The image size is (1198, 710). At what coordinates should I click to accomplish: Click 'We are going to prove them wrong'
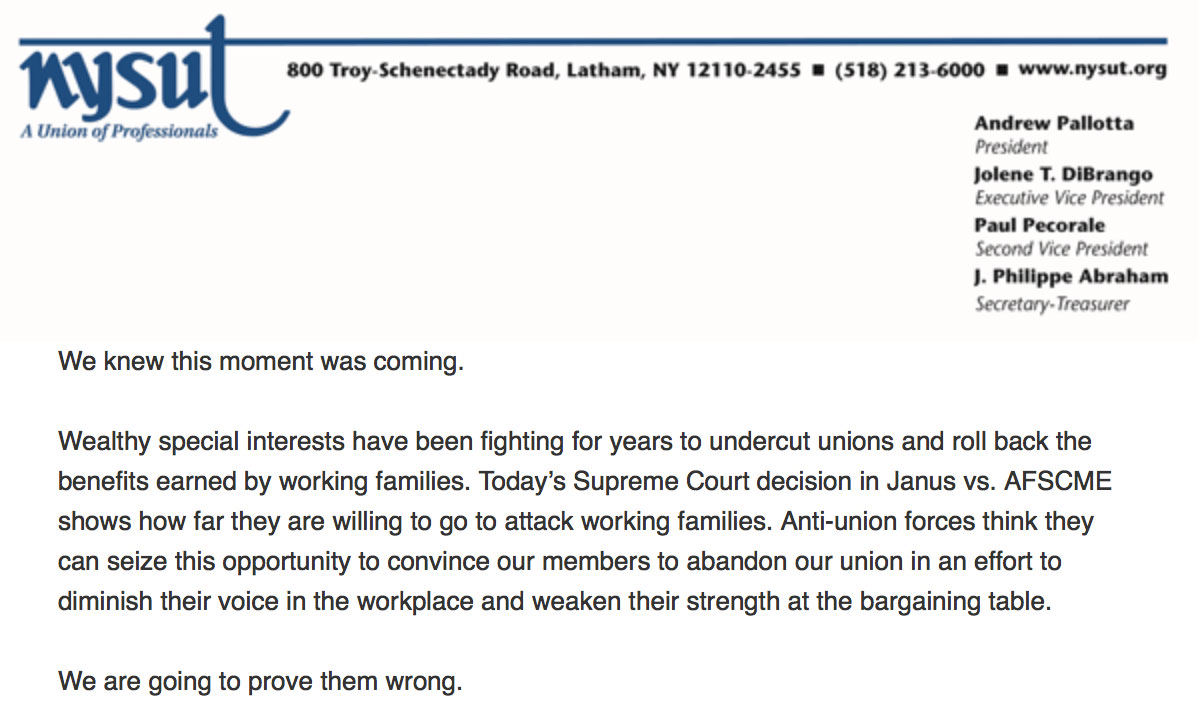point(260,681)
